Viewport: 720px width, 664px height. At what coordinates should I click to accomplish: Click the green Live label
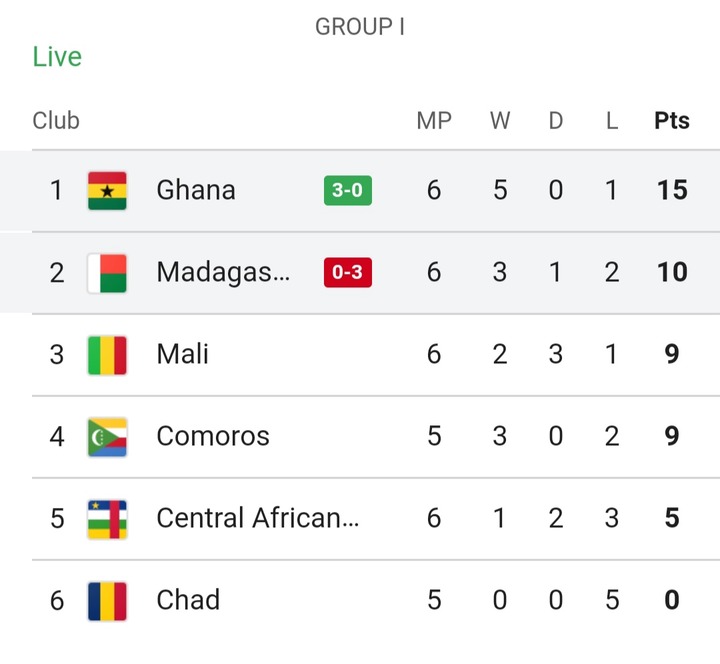point(57,57)
